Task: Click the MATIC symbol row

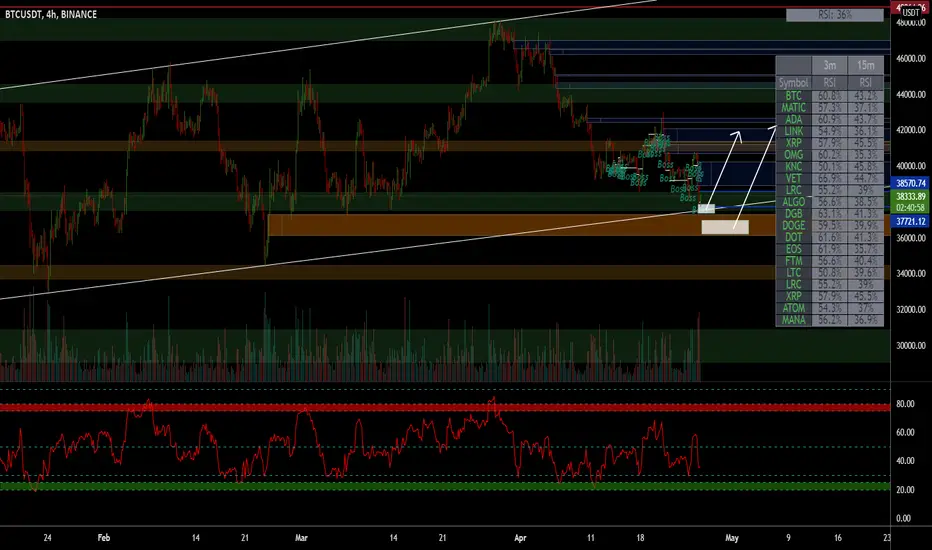Action: tap(794, 108)
